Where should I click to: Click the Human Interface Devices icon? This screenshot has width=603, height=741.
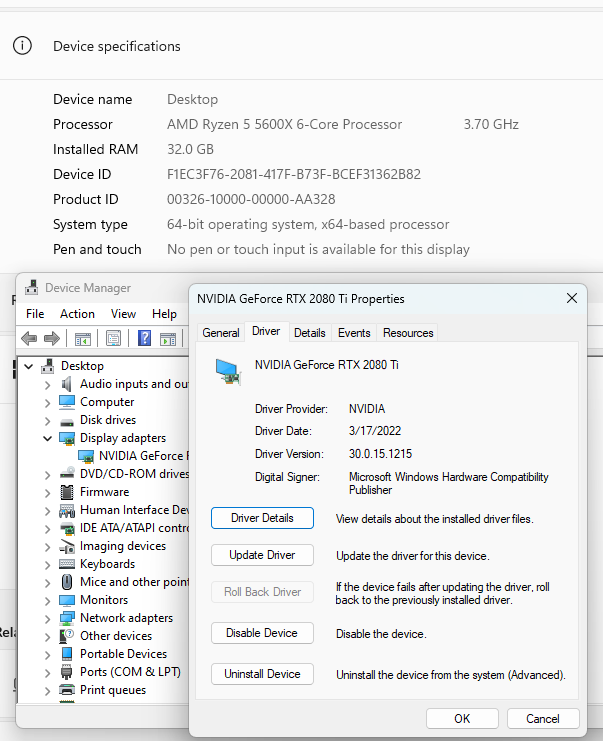(x=67, y=510)
